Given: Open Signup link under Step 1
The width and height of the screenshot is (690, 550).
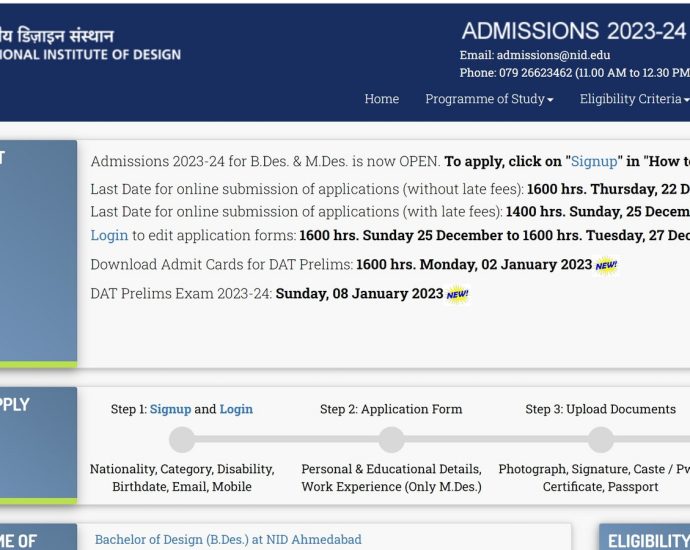Looking at the screenshot, I should (170, 409).
